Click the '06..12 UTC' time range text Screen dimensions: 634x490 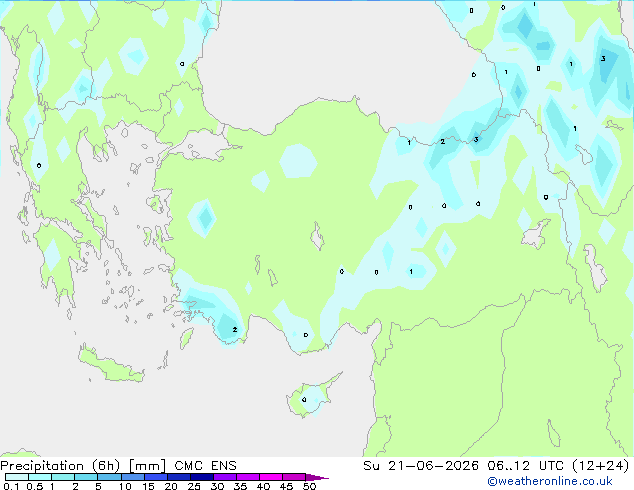pos(526,466)
